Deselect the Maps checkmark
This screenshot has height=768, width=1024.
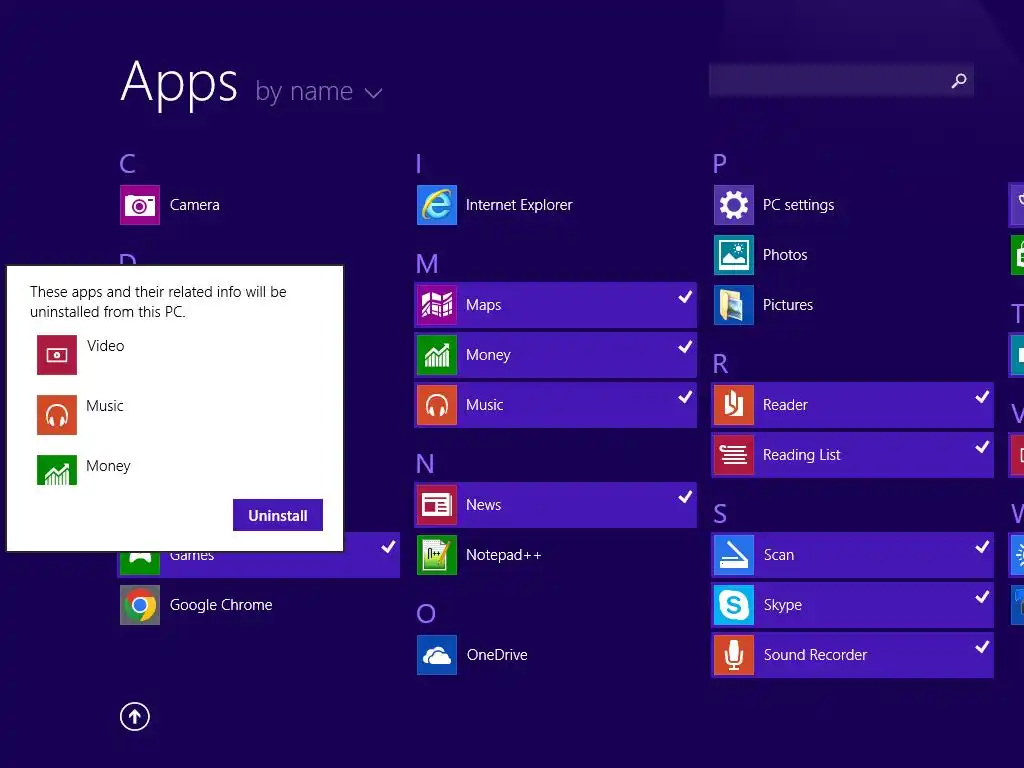(685, 297)
